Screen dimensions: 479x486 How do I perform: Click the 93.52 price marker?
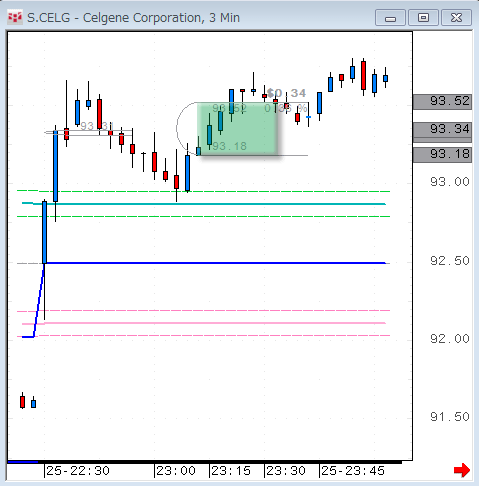(442, 101)
